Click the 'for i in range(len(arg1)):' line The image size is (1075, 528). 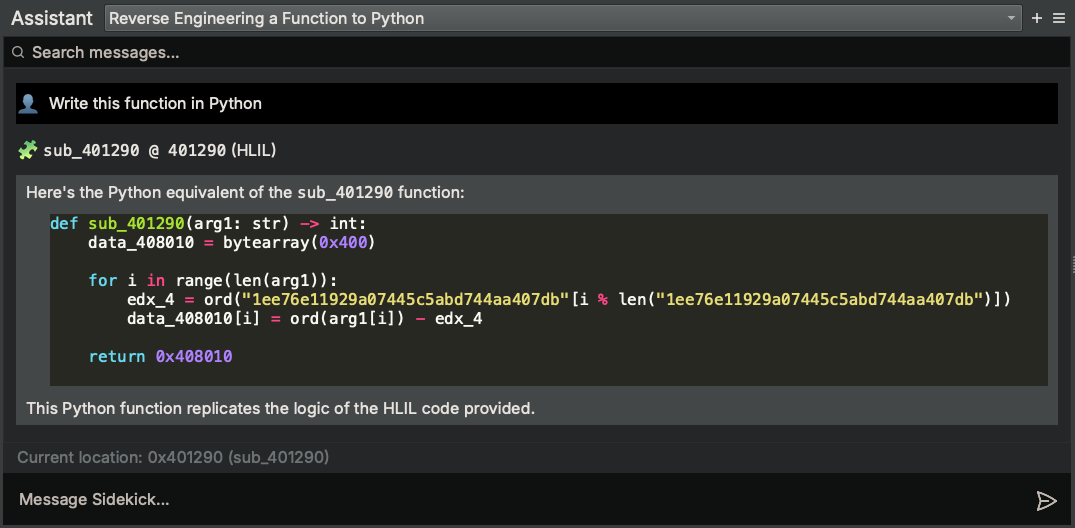213,280
